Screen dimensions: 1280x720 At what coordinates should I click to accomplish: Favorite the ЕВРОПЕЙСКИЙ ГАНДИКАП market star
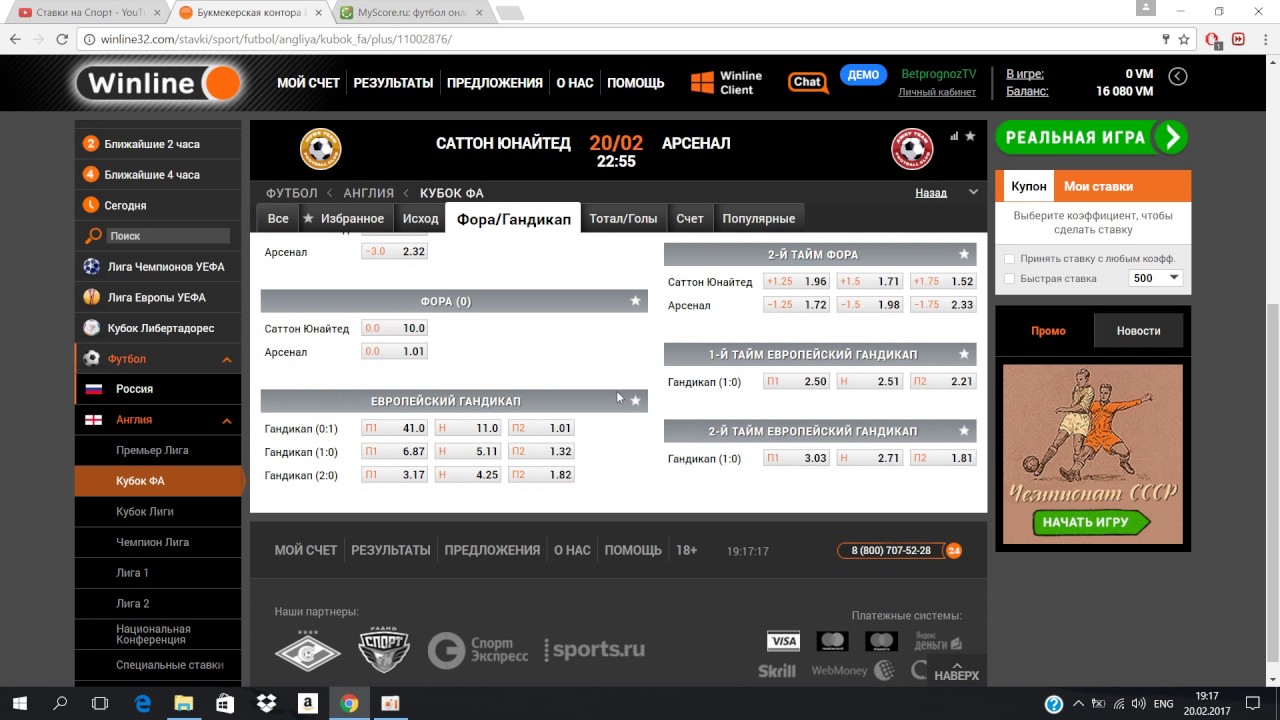pos(635,401)
